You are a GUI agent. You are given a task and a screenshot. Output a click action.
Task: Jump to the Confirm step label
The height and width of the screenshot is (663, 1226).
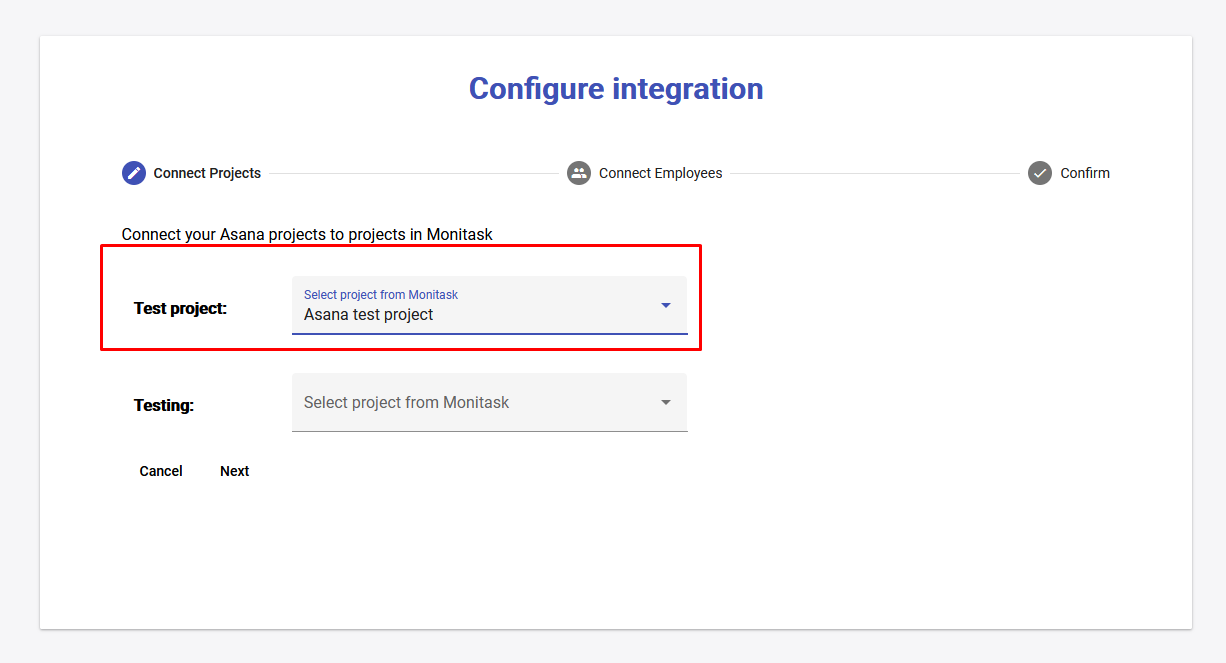click(1085, 173)
